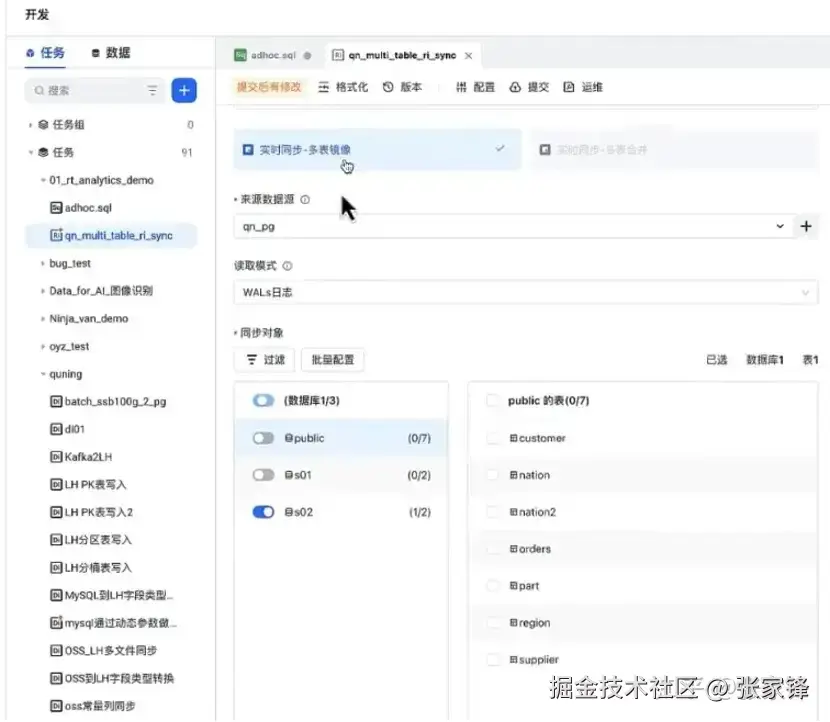This screenshot has height=722, width=830.
Task: Click the blue plus button to add task
Action: point(184,91)
